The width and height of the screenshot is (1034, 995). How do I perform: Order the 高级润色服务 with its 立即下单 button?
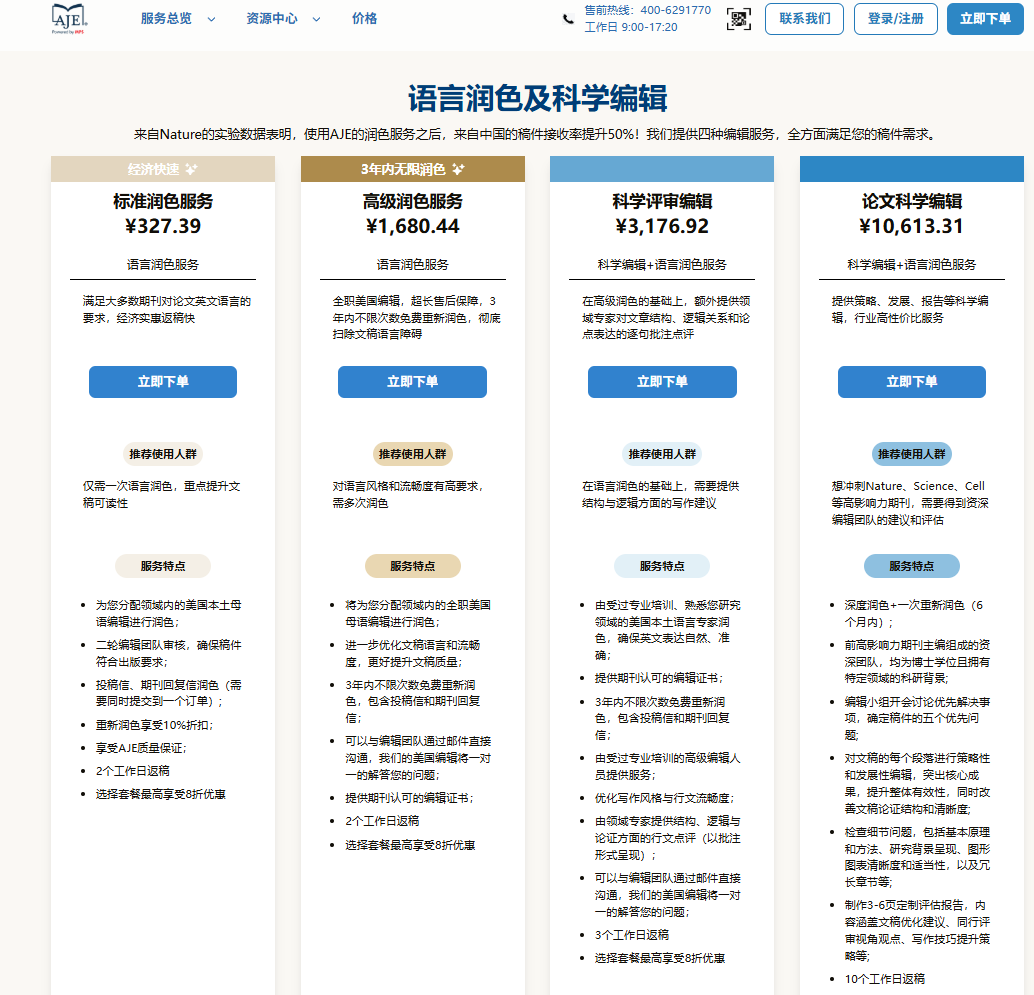click(x=412, y=382)
